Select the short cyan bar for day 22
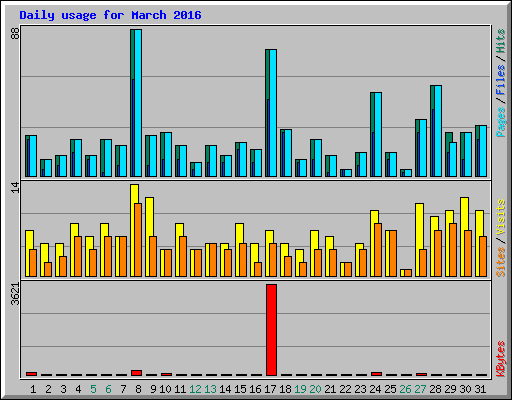The width and height of the screenshot is (512, 400). [x=348, y=173]
